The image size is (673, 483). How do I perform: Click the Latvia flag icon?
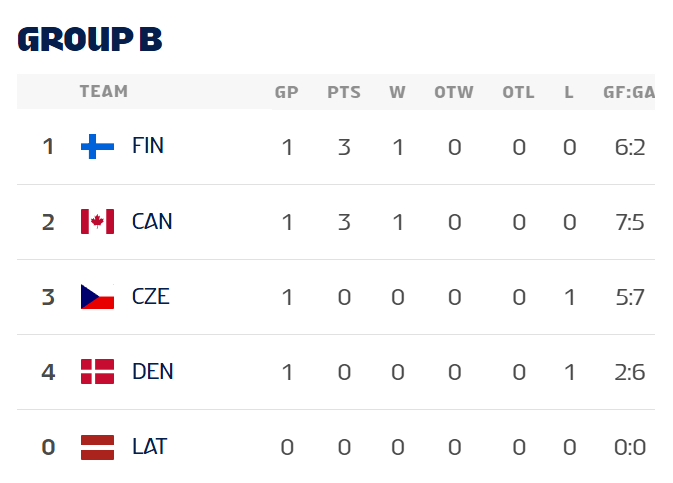[97, 447]
